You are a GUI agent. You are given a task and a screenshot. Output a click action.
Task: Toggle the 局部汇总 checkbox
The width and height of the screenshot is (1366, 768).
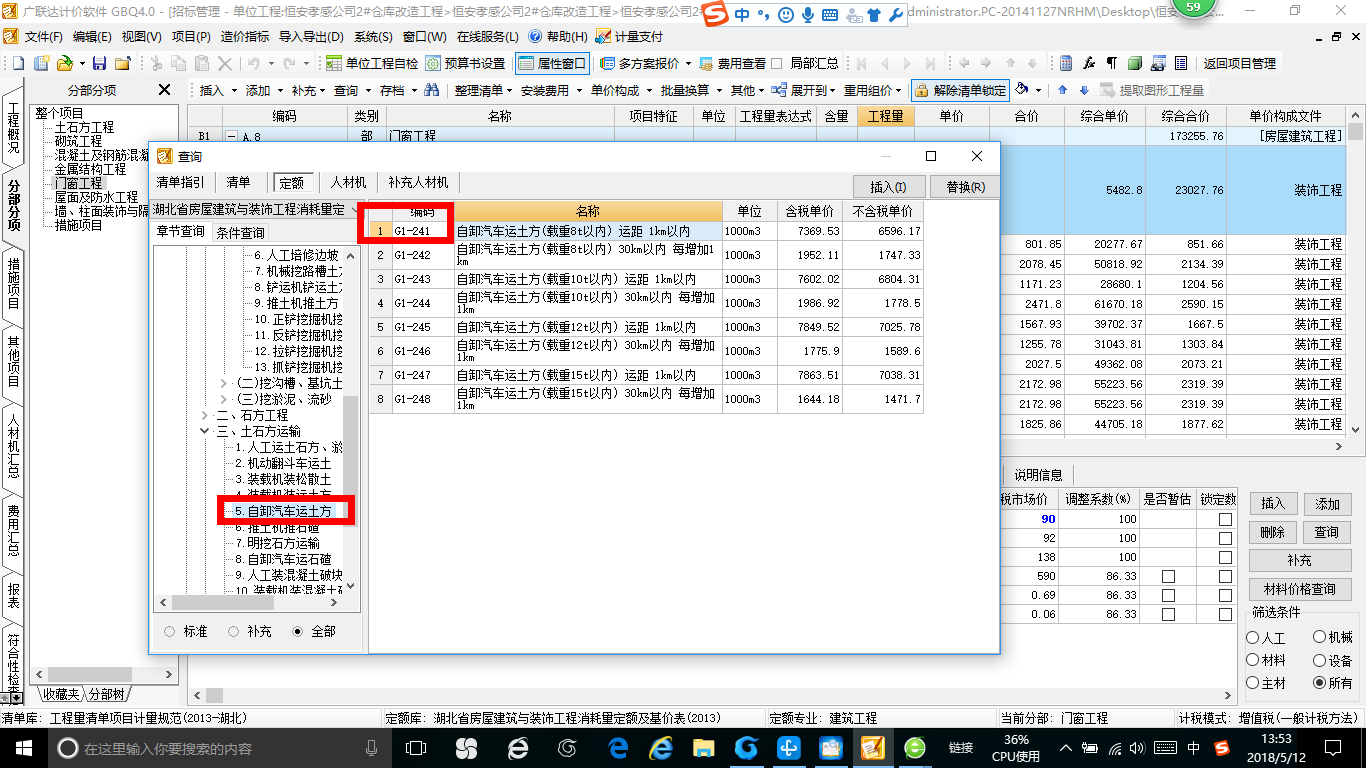pyautogui.click(x=777, y=63)
